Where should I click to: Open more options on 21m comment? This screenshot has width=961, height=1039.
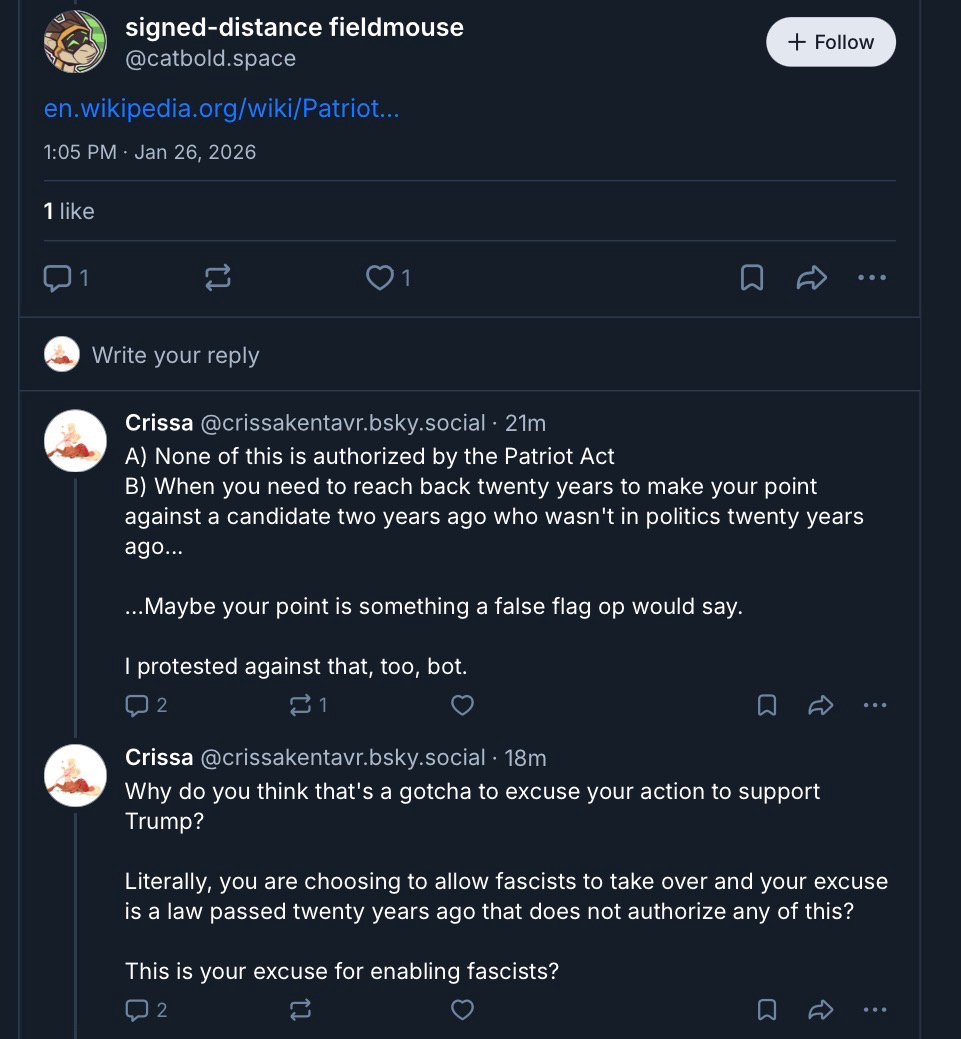pyautogui.click(x=874, y=705)
